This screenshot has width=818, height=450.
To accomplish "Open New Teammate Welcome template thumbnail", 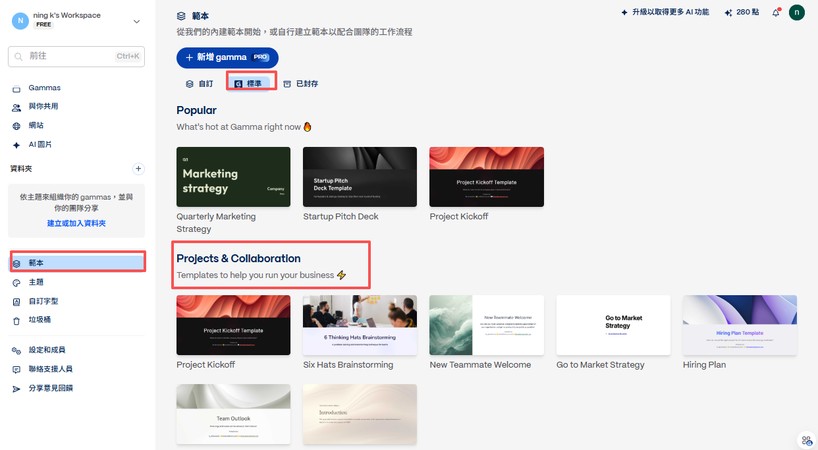I will click(487, 325).
